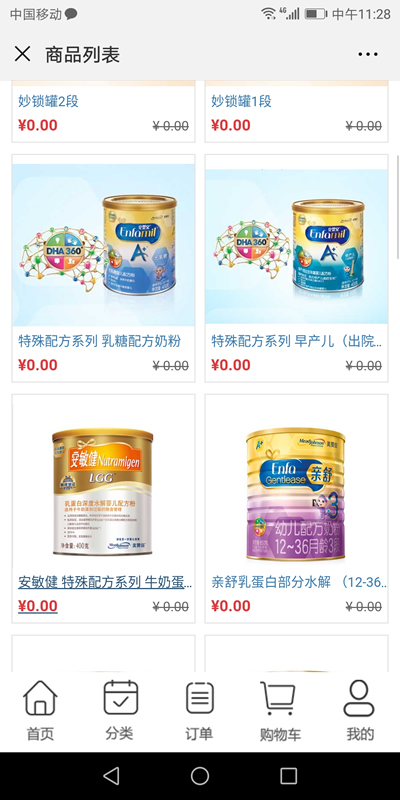Open 安敏健 特殊配方系列 牛奶蛋 product link
Screen dimensions: 400x800
105,582
